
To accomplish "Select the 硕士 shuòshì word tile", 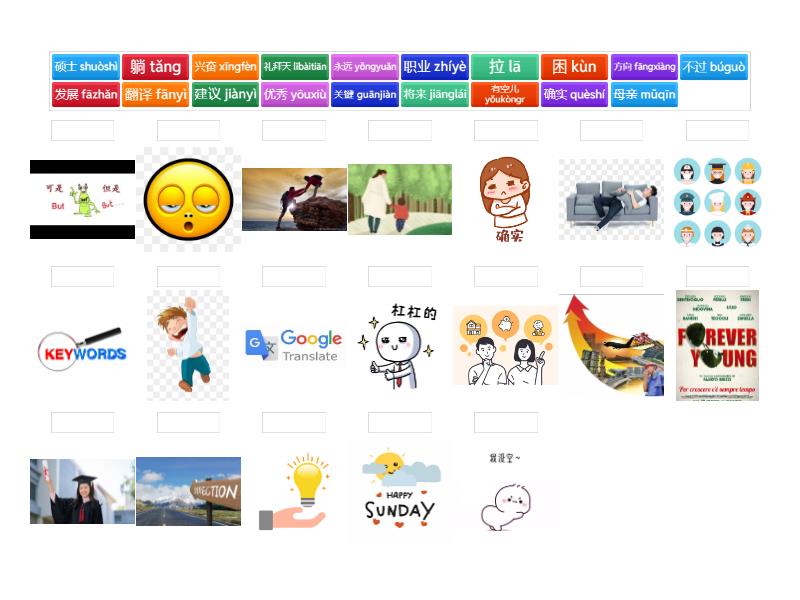I will point(85,67).
